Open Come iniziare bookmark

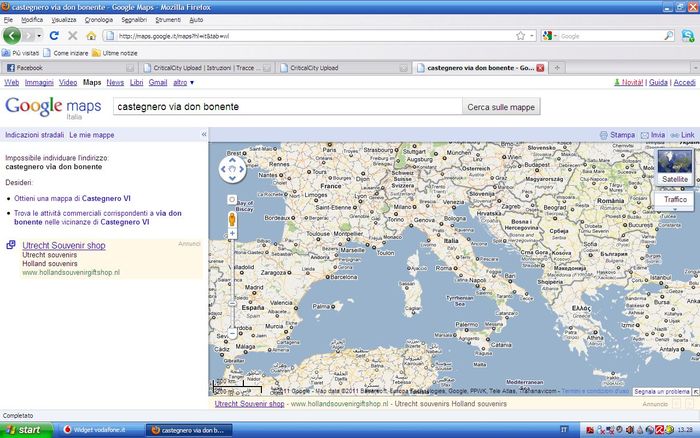(x=66, y=53)
